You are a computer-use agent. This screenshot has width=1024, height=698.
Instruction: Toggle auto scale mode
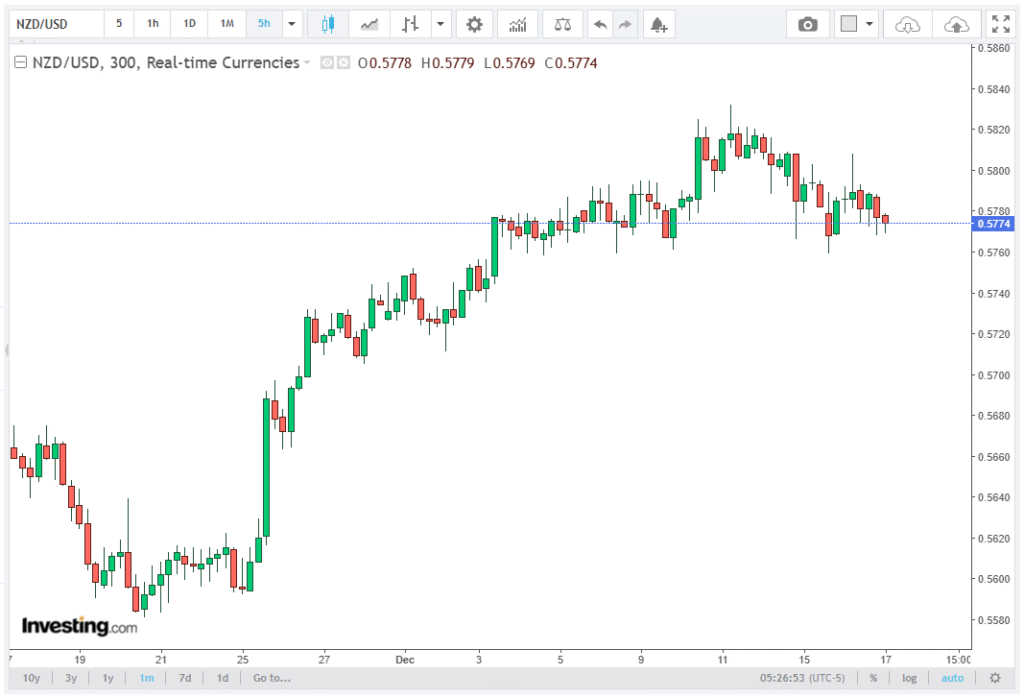tap(952, 678)
